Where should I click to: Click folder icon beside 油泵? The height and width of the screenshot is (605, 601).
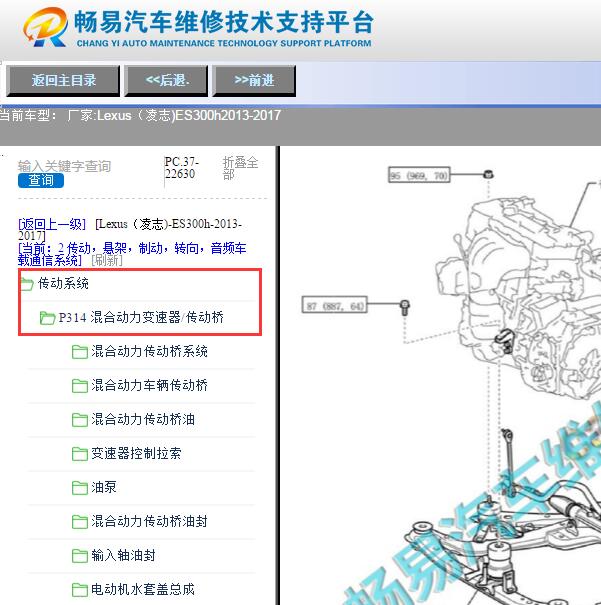[x=80, y=487]
